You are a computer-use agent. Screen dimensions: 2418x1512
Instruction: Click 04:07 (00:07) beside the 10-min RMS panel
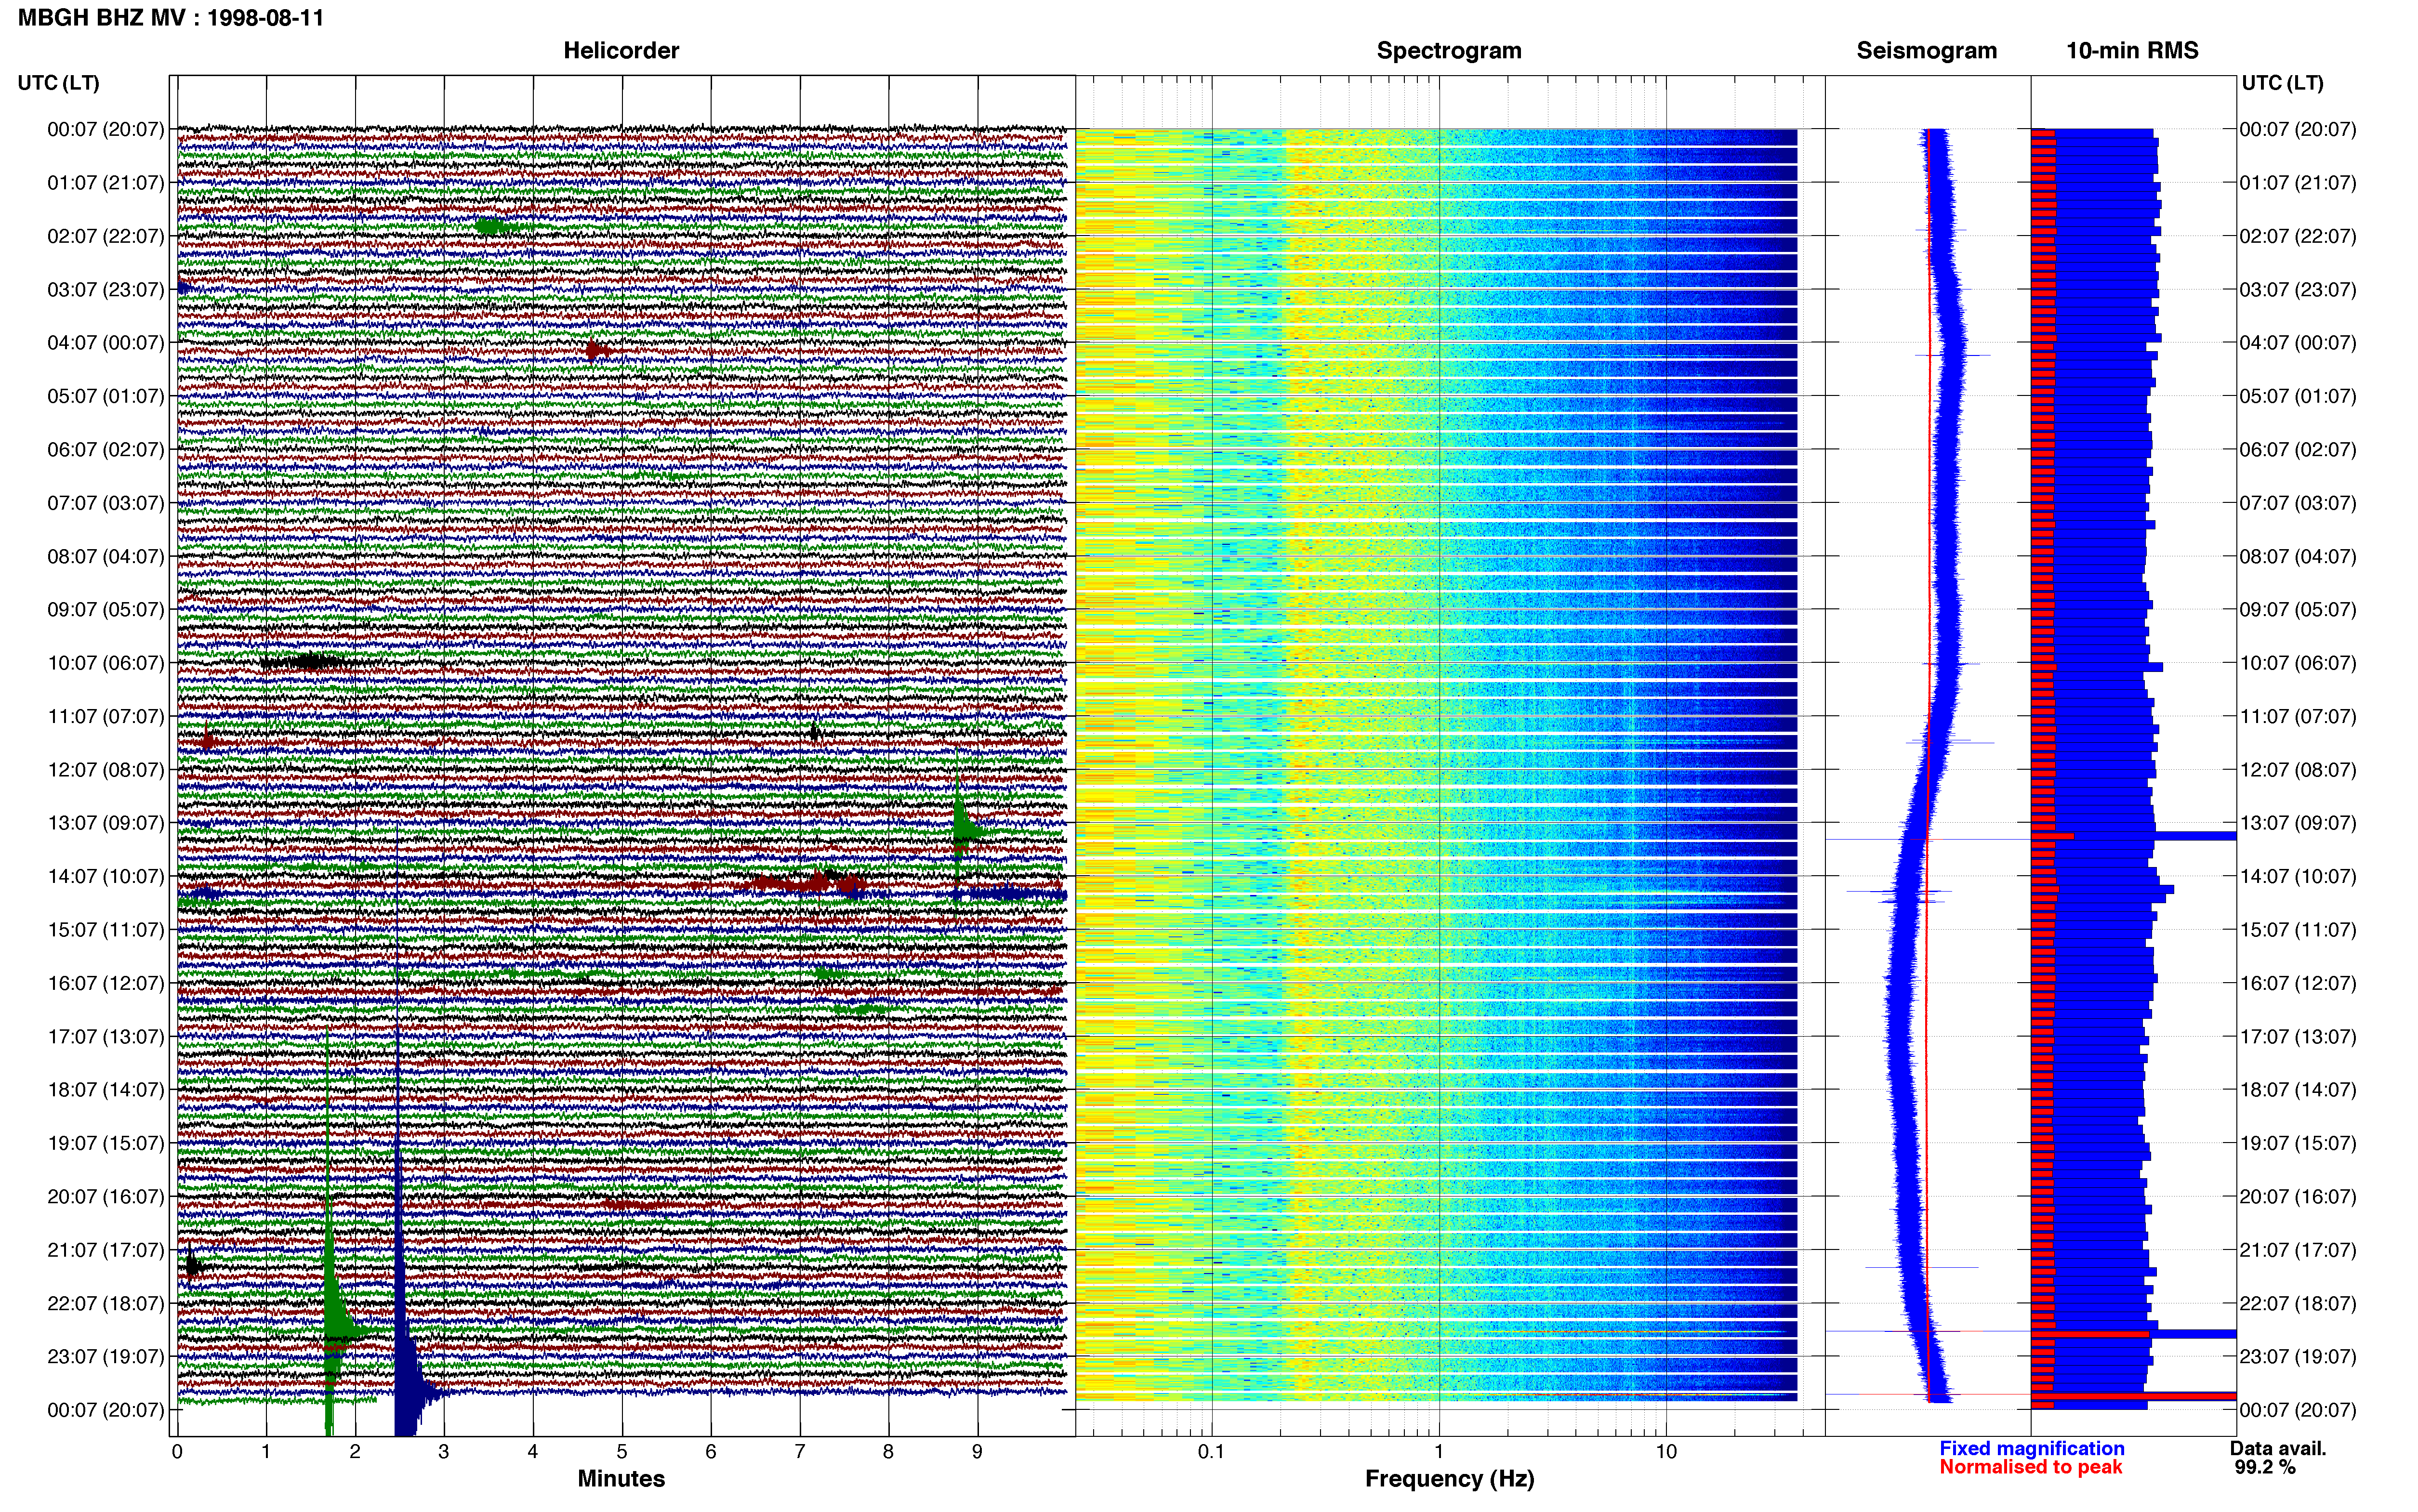(2298, 343)
